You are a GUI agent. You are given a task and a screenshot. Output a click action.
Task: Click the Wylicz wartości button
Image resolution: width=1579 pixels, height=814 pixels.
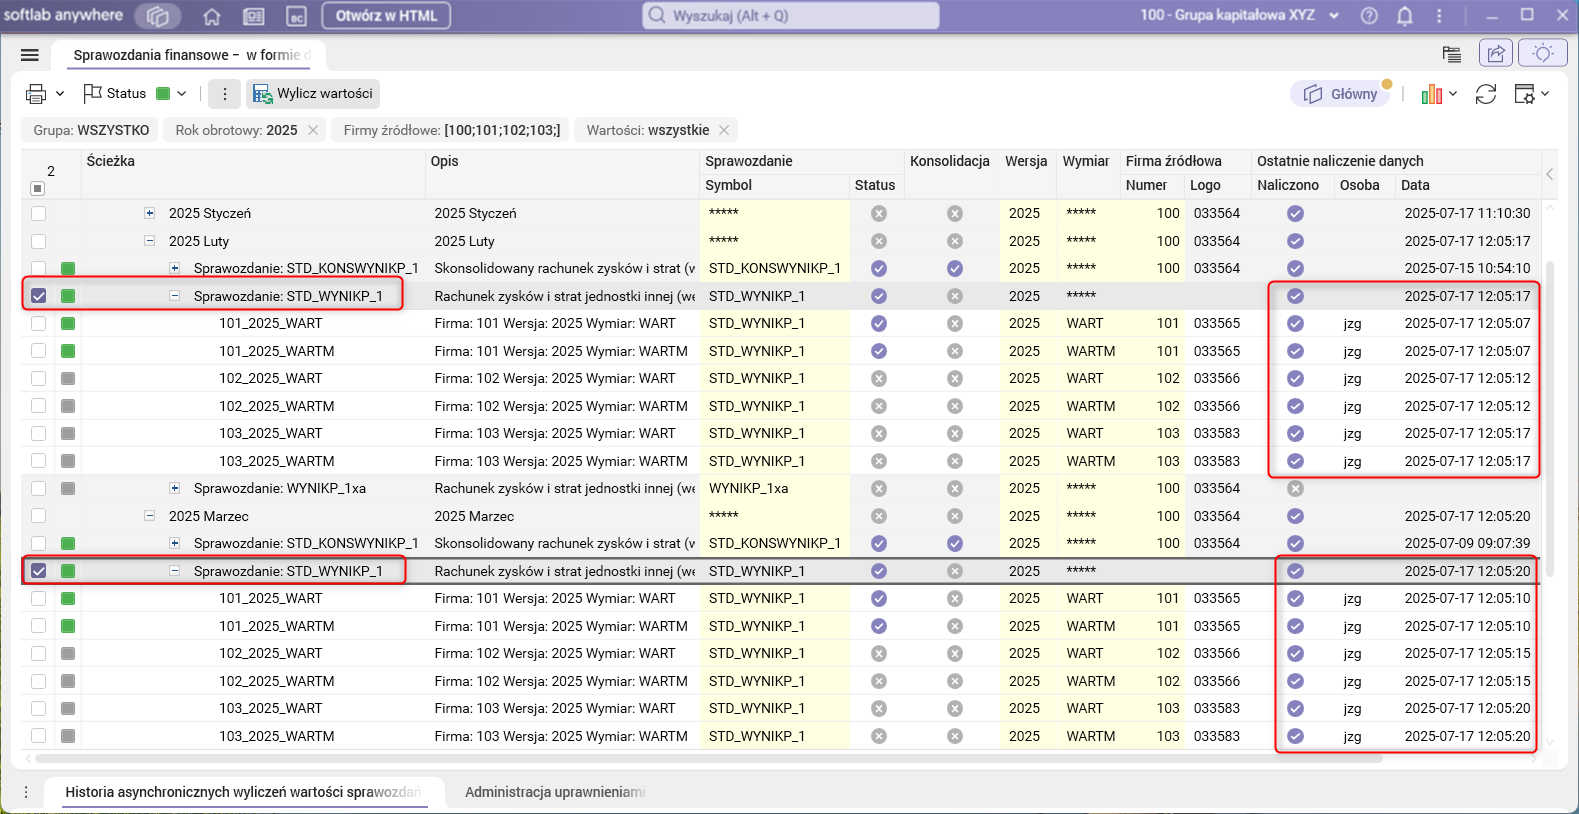coord(313,94)
